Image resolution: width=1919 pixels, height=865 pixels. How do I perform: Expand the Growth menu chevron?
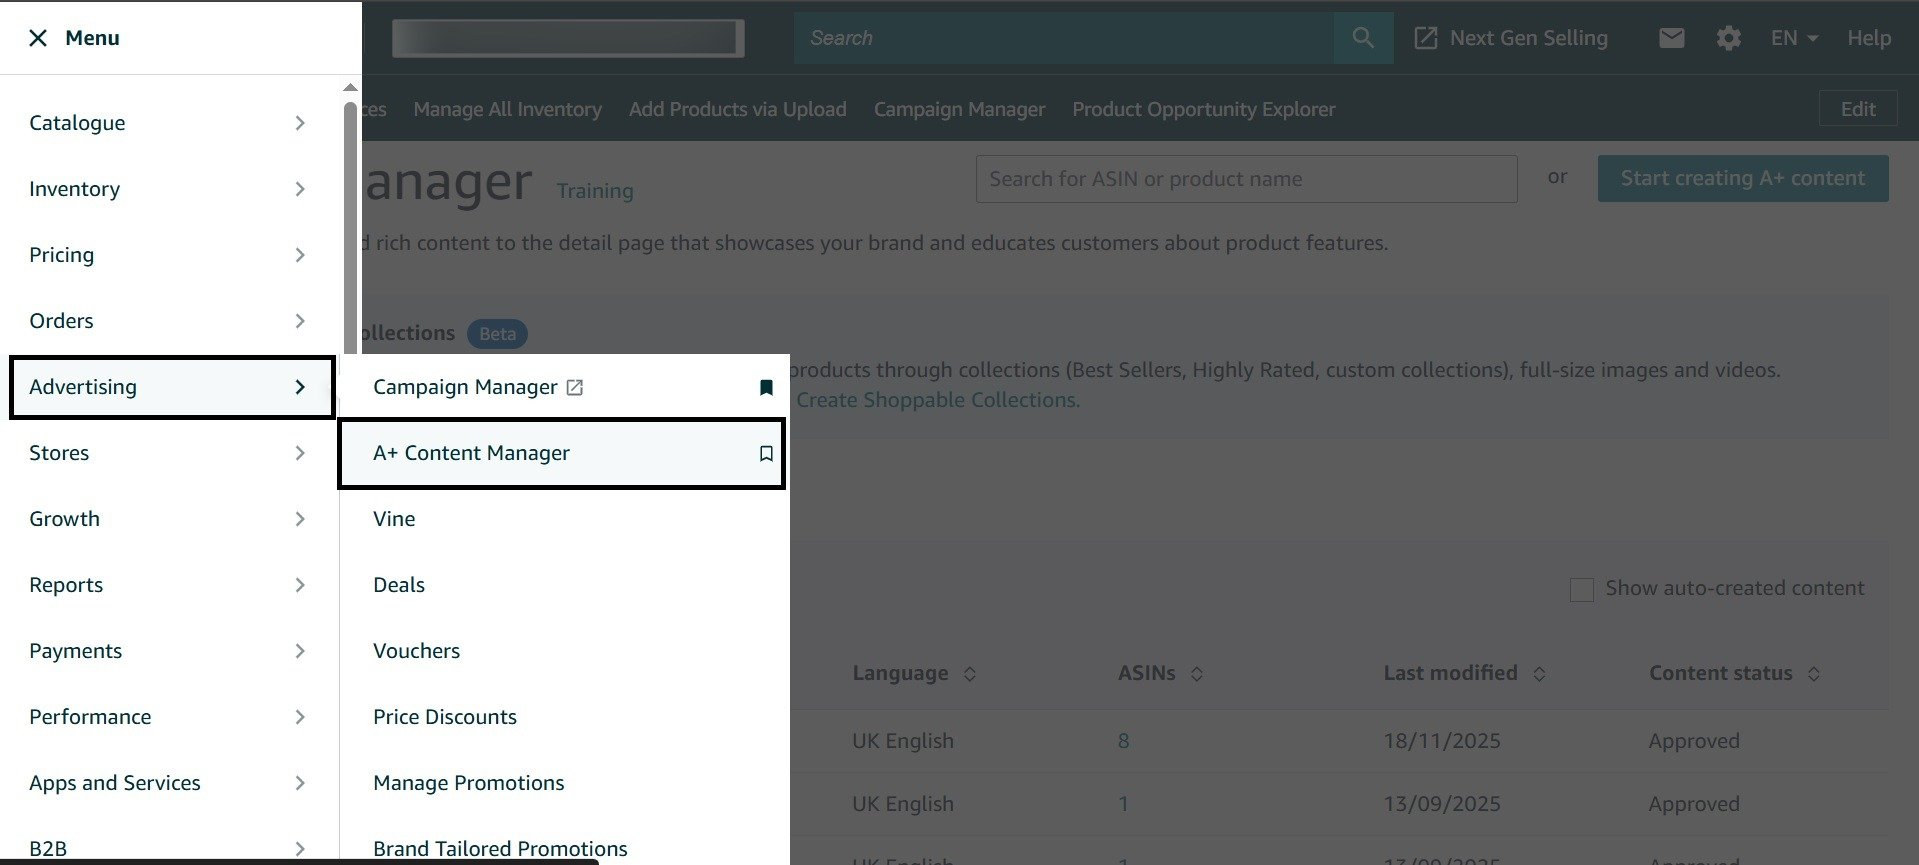pos(300,519)
